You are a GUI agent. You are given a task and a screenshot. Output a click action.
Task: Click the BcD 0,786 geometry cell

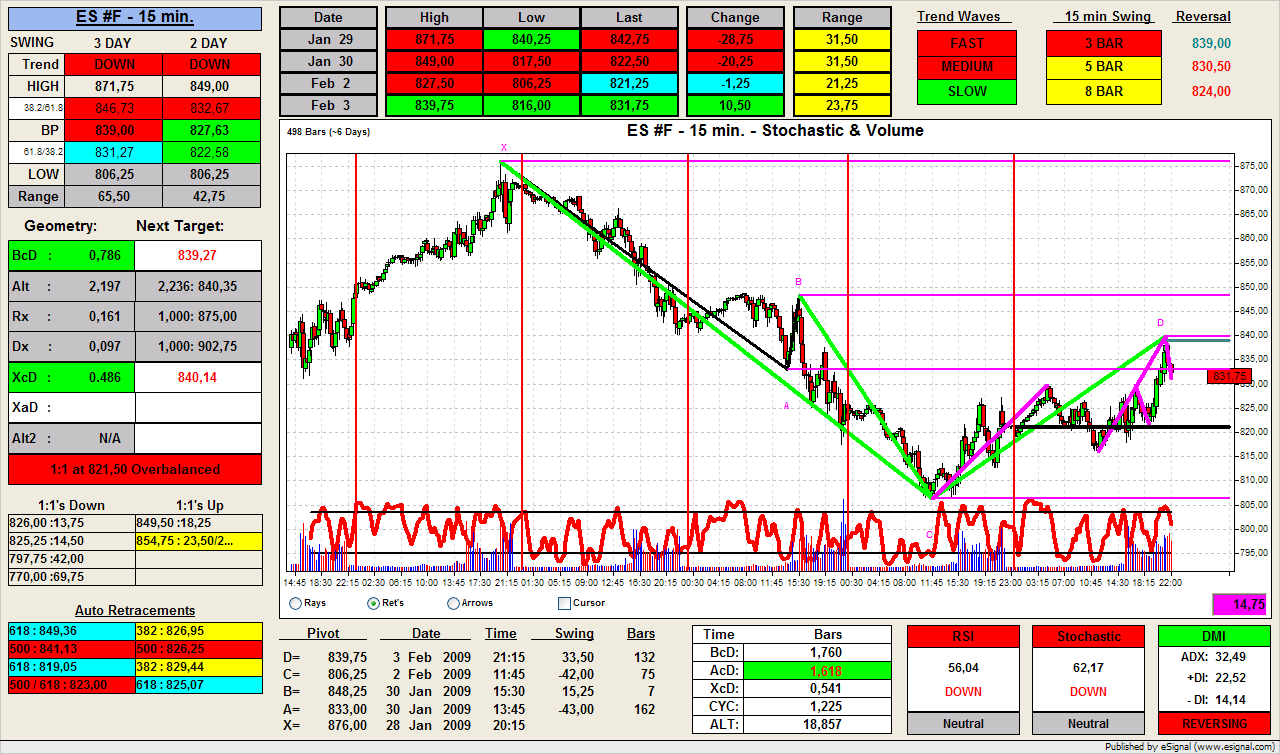(72, 255)
